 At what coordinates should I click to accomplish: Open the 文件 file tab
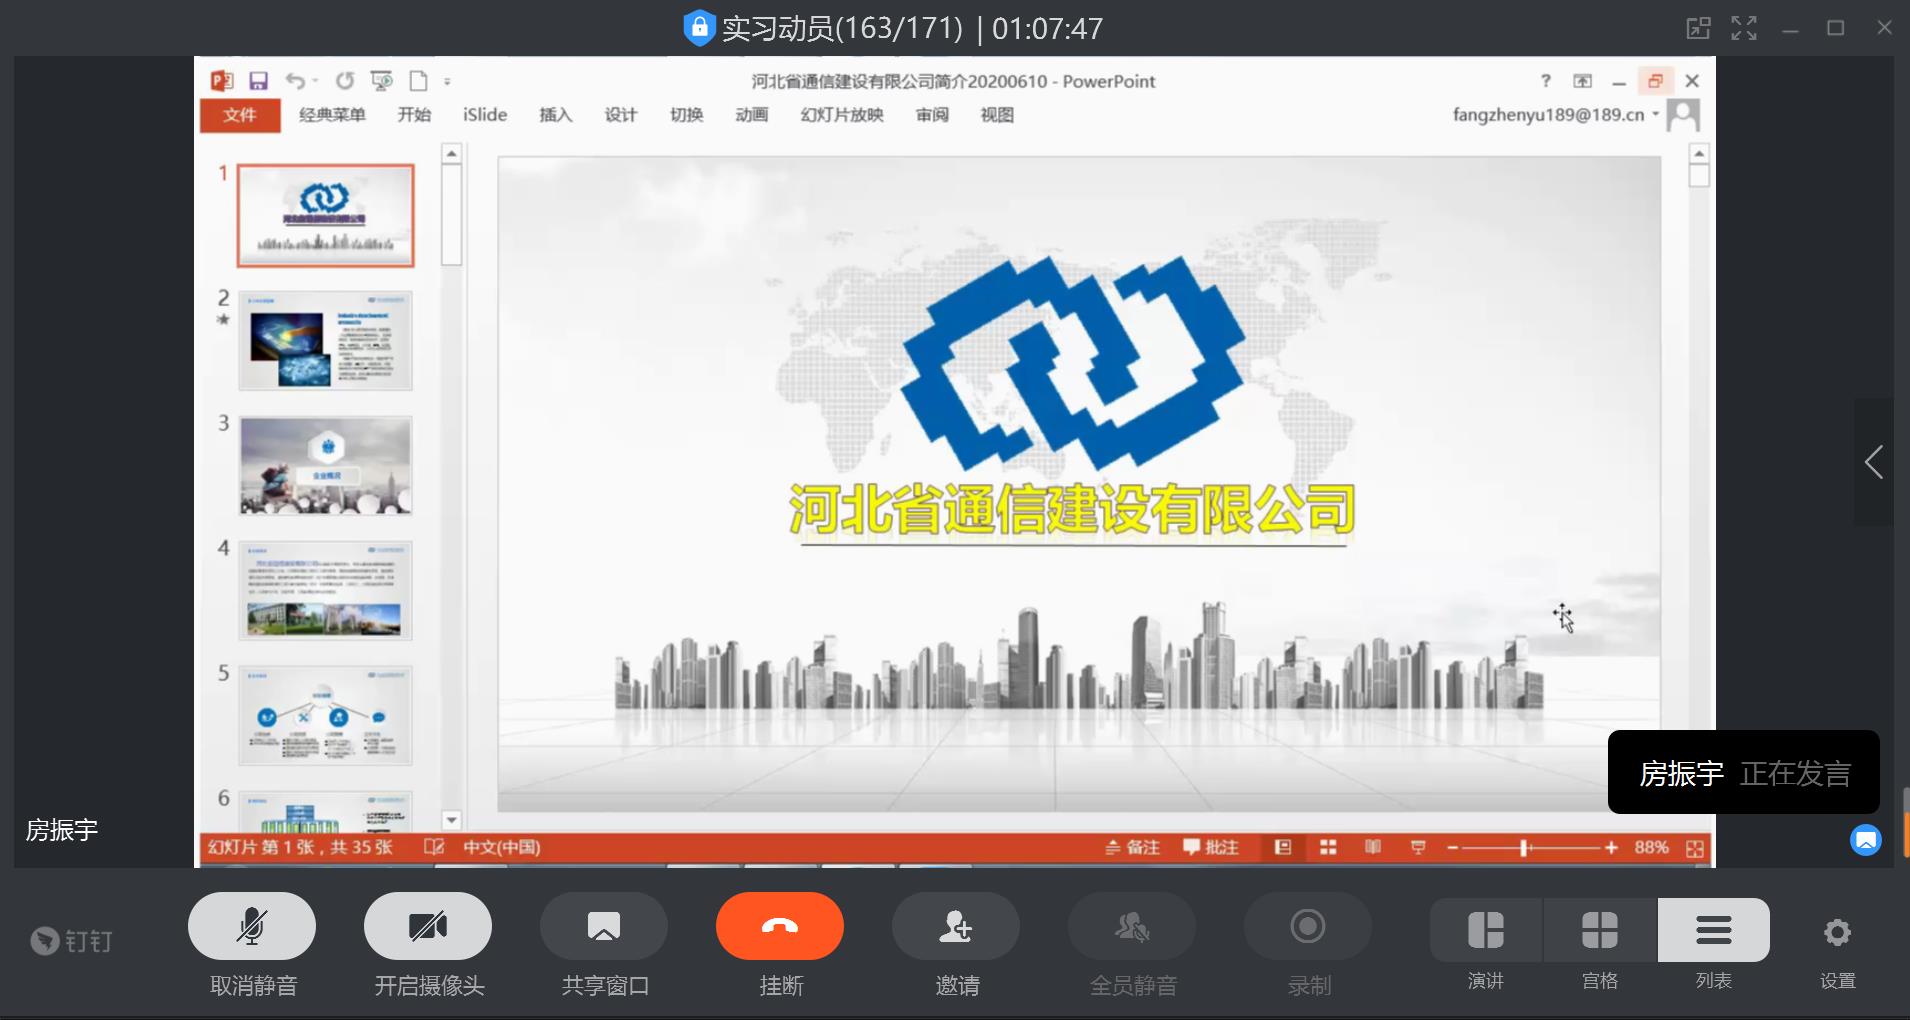point(239,115)
